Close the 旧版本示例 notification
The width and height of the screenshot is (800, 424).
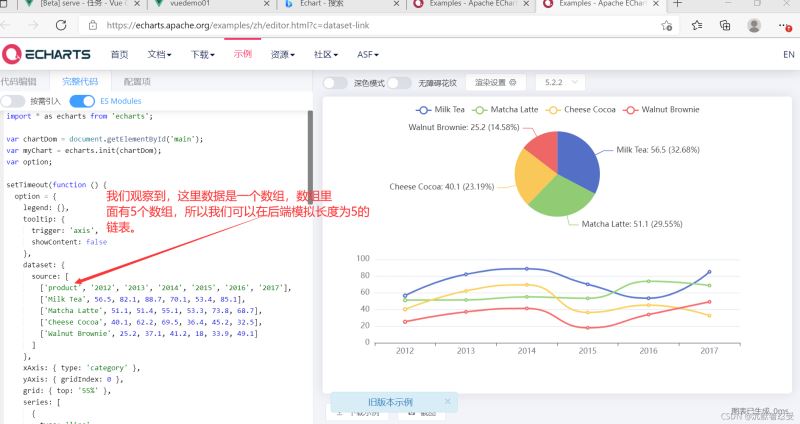point(447,402)
